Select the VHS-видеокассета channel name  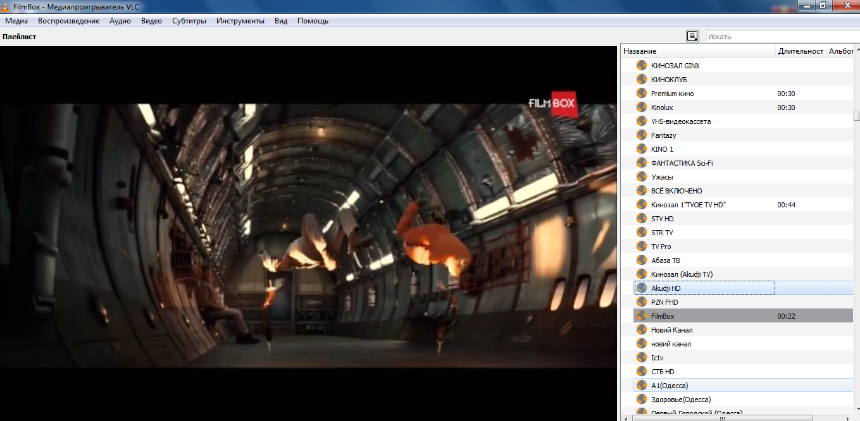pos(681,122)
